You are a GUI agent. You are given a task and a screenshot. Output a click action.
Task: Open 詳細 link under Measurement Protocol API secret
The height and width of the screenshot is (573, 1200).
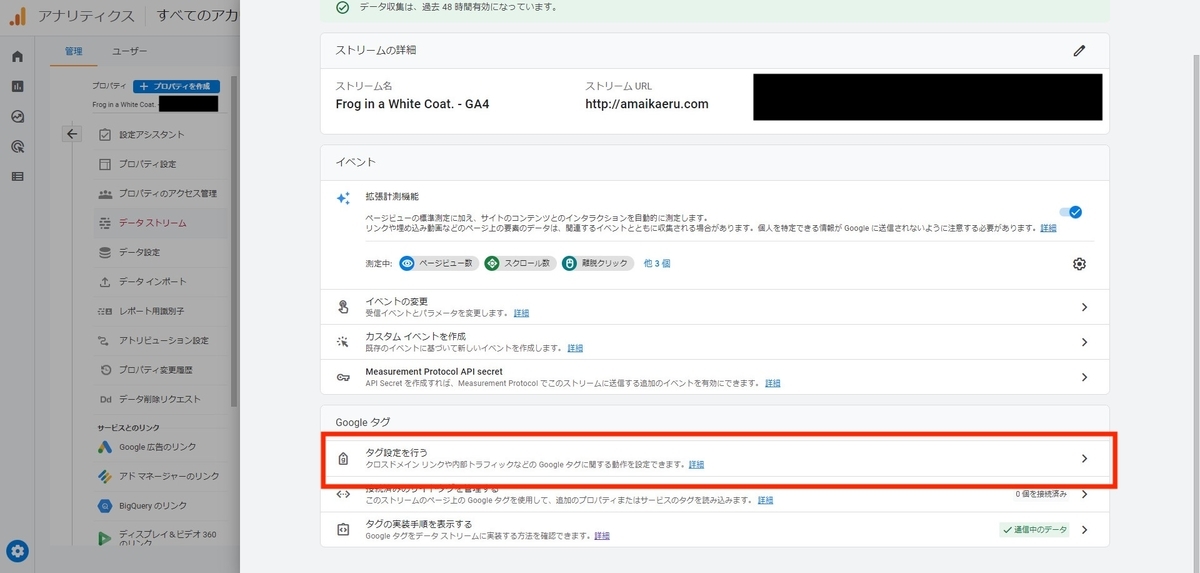click(x=772, y=383)
